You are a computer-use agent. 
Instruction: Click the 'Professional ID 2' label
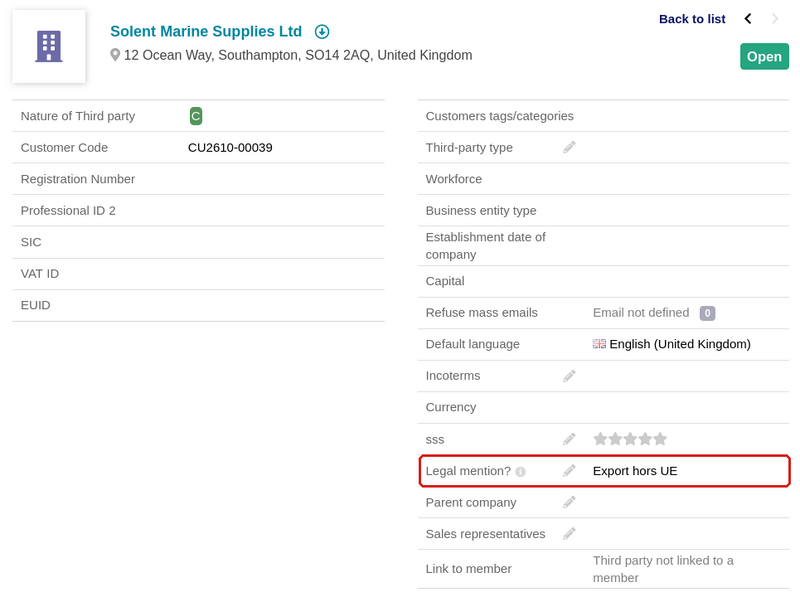(x=68, y=211)
